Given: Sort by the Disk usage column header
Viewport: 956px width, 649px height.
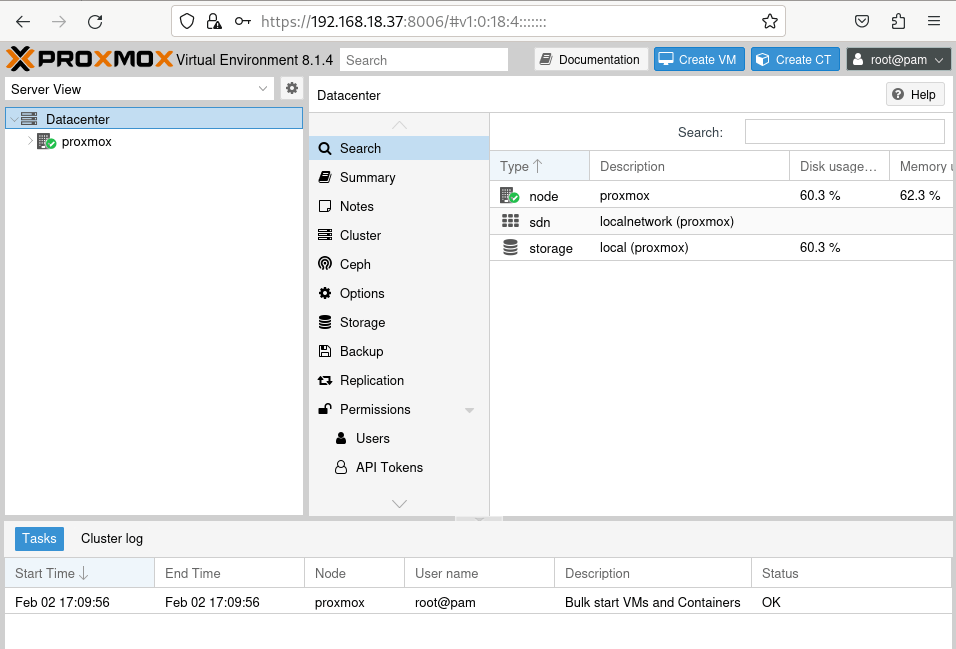Looking at the screenshot, I should tap(840, 166).
